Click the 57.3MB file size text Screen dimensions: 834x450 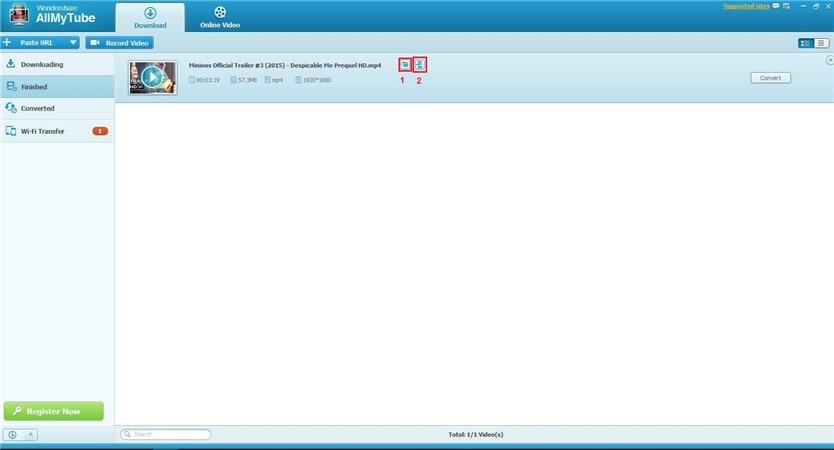pyautogui.click(x=247, y=80)
